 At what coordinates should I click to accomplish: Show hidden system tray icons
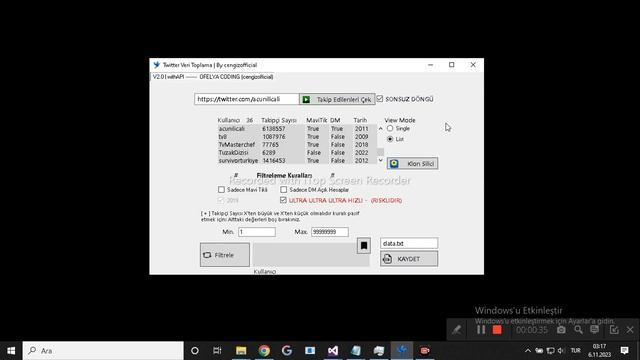(528, 351)
